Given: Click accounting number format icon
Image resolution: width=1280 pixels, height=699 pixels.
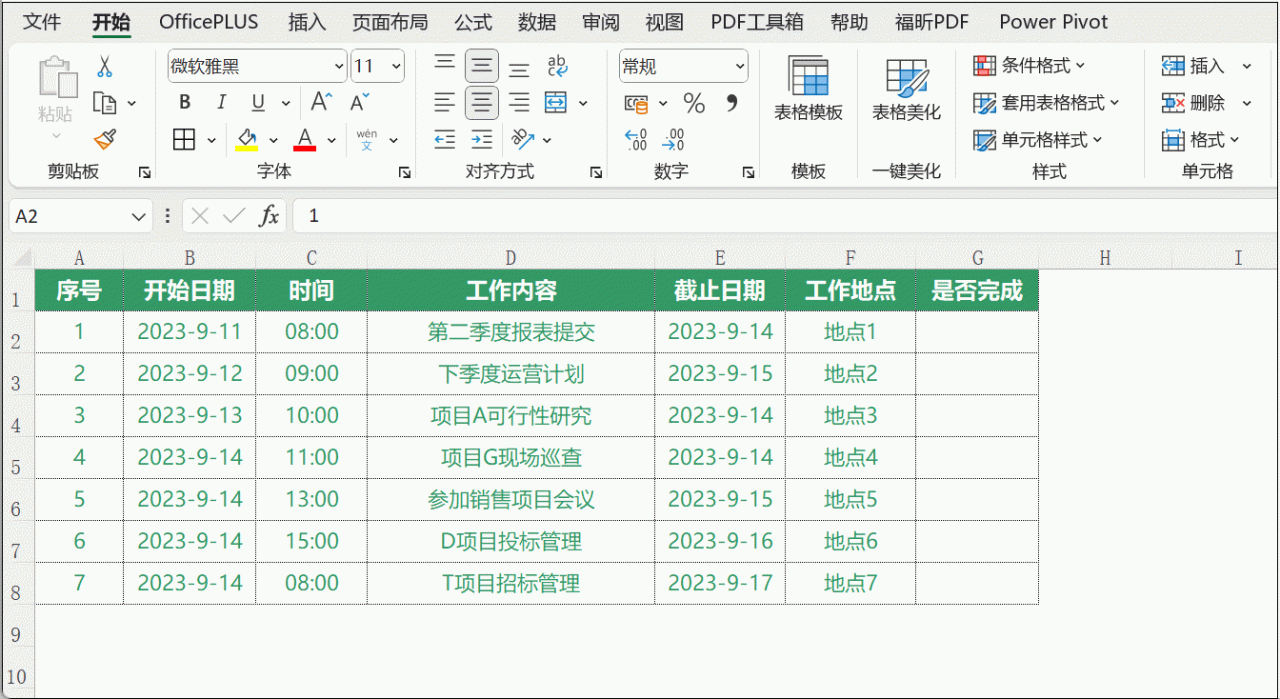Looking at the screenshot, I should 637,103.
